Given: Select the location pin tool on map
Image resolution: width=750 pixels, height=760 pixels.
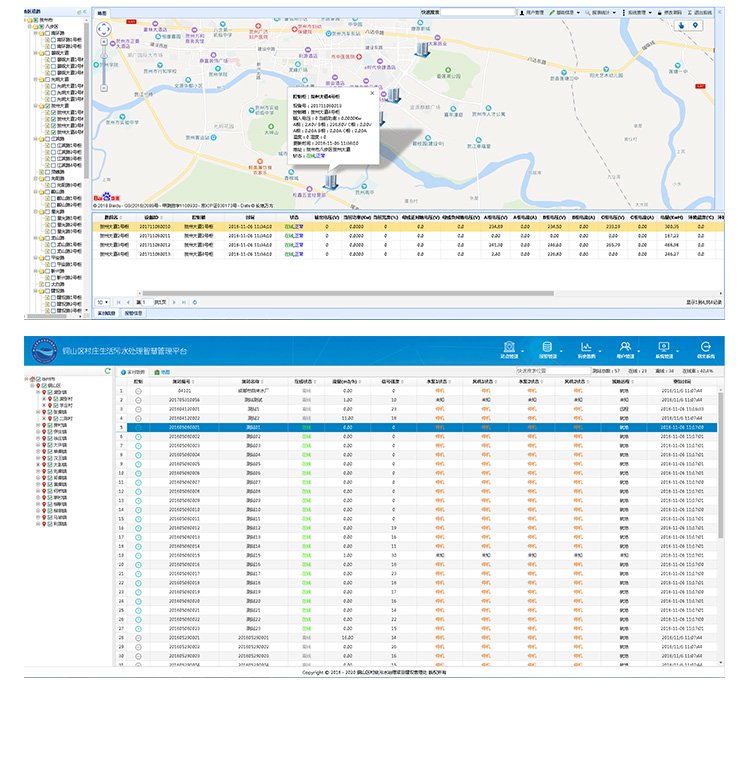Looking at the screenshot, I should pyautogui.click(x=695, y=25).
